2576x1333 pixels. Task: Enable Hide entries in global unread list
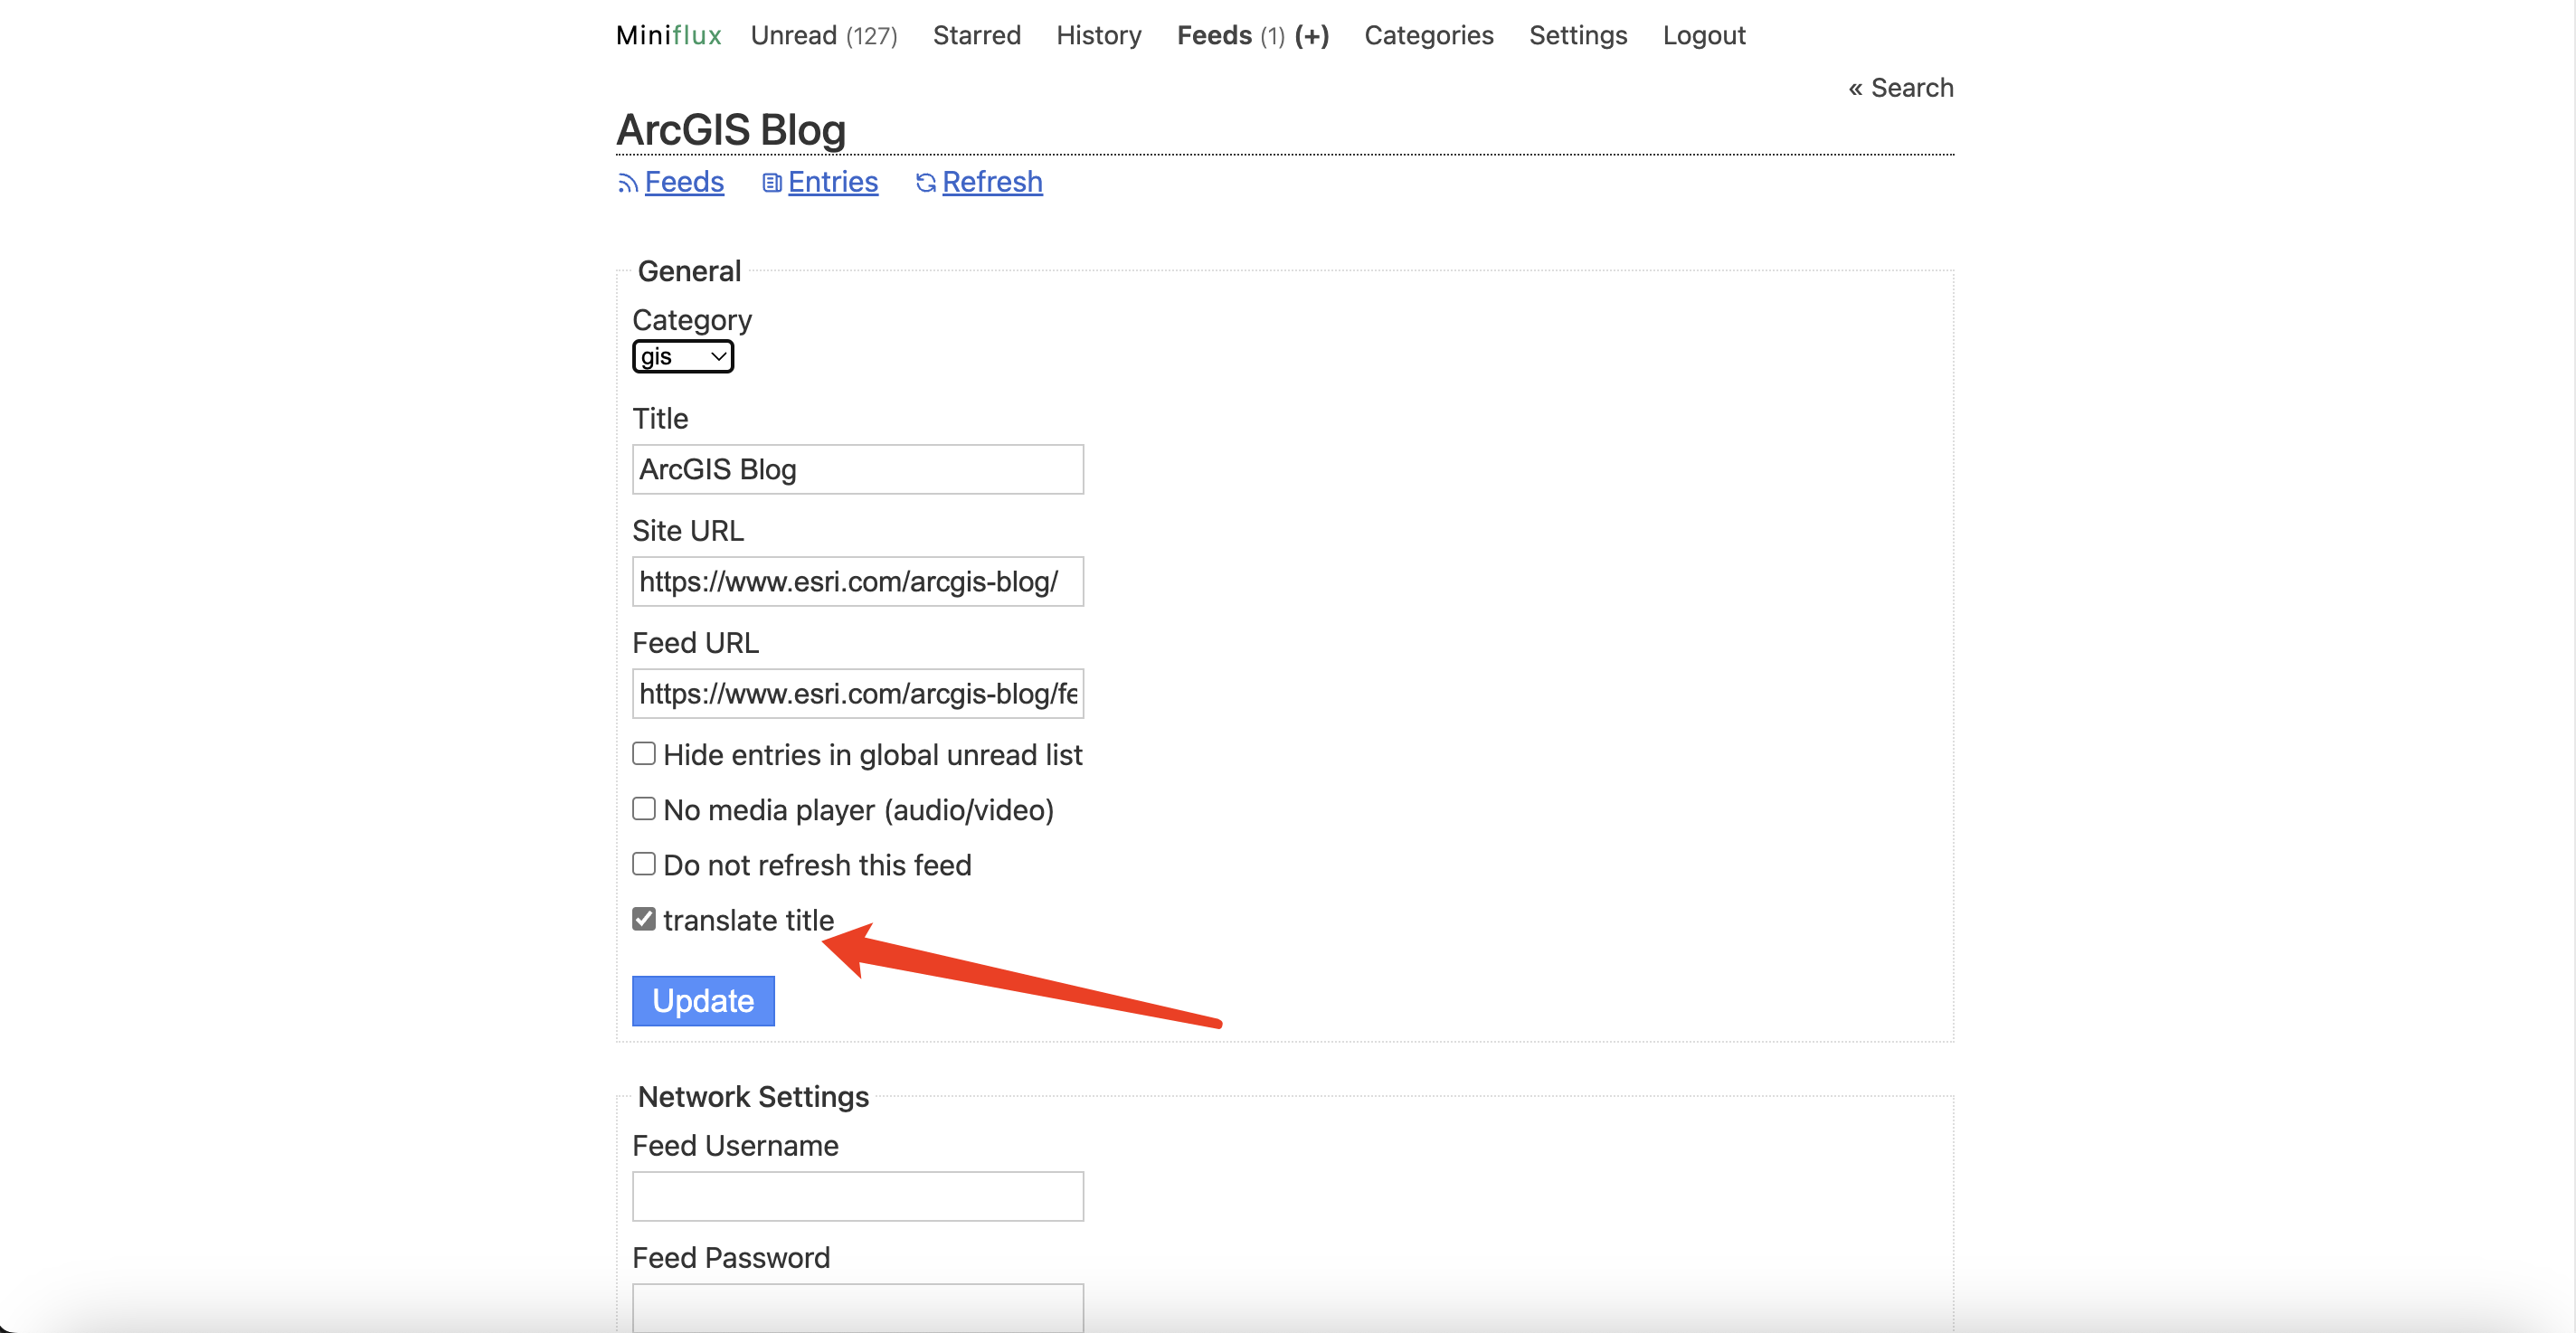tap(643, 753)
